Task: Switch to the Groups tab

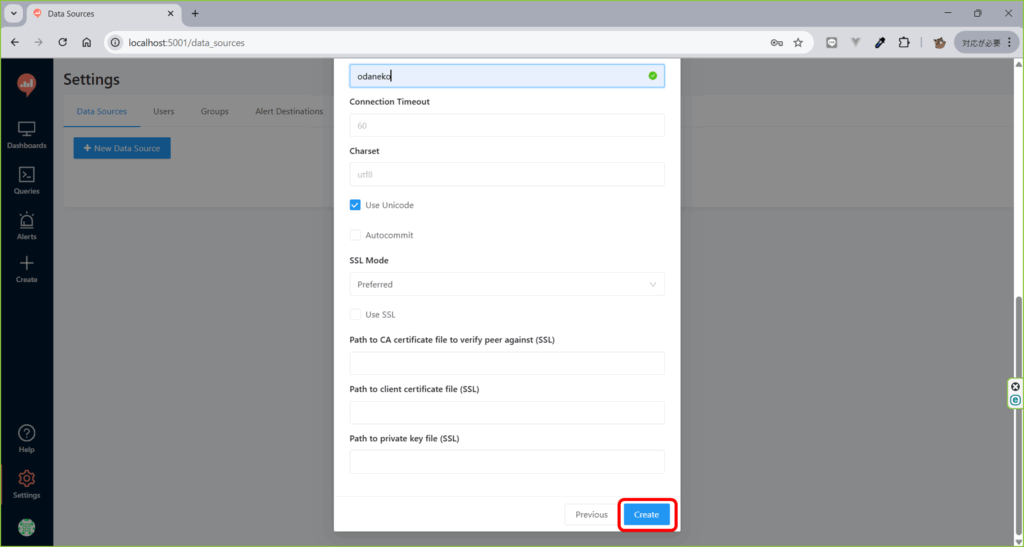Action: [214, 111]
